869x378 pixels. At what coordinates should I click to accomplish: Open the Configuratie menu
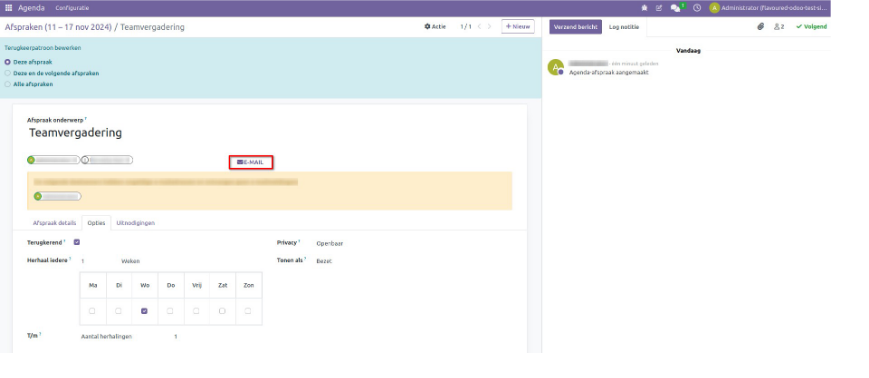[x=72, y=8]
